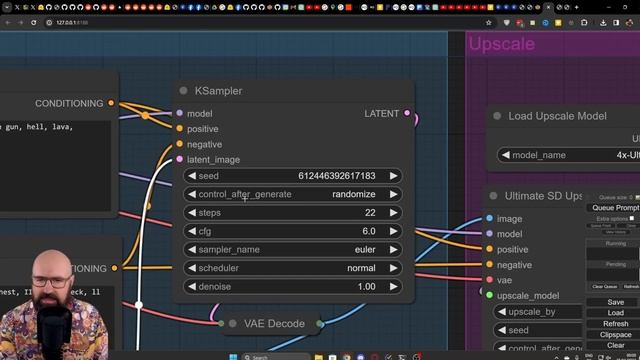This screenshot has height=360, width=640.
Task: Reload the page in the browser
Action: [33, 23]
